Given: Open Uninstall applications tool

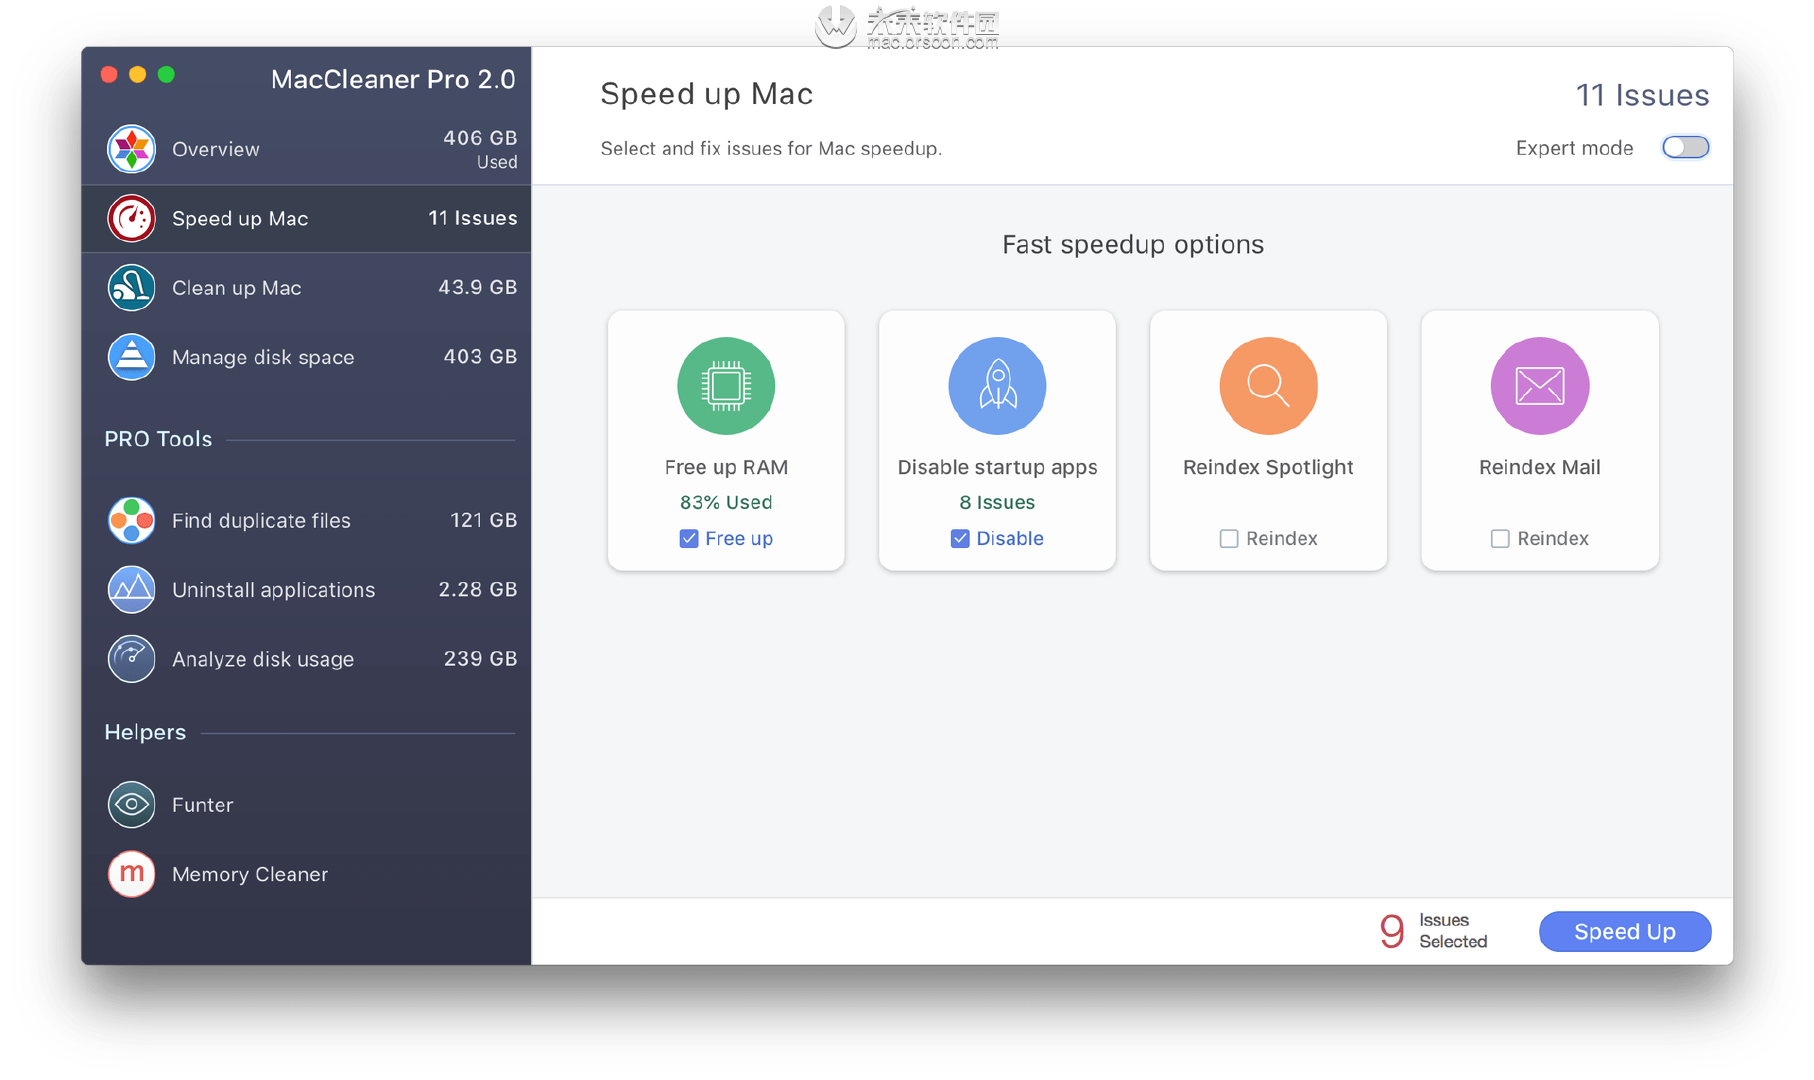Looking at the screenshot, I should 306,590.
